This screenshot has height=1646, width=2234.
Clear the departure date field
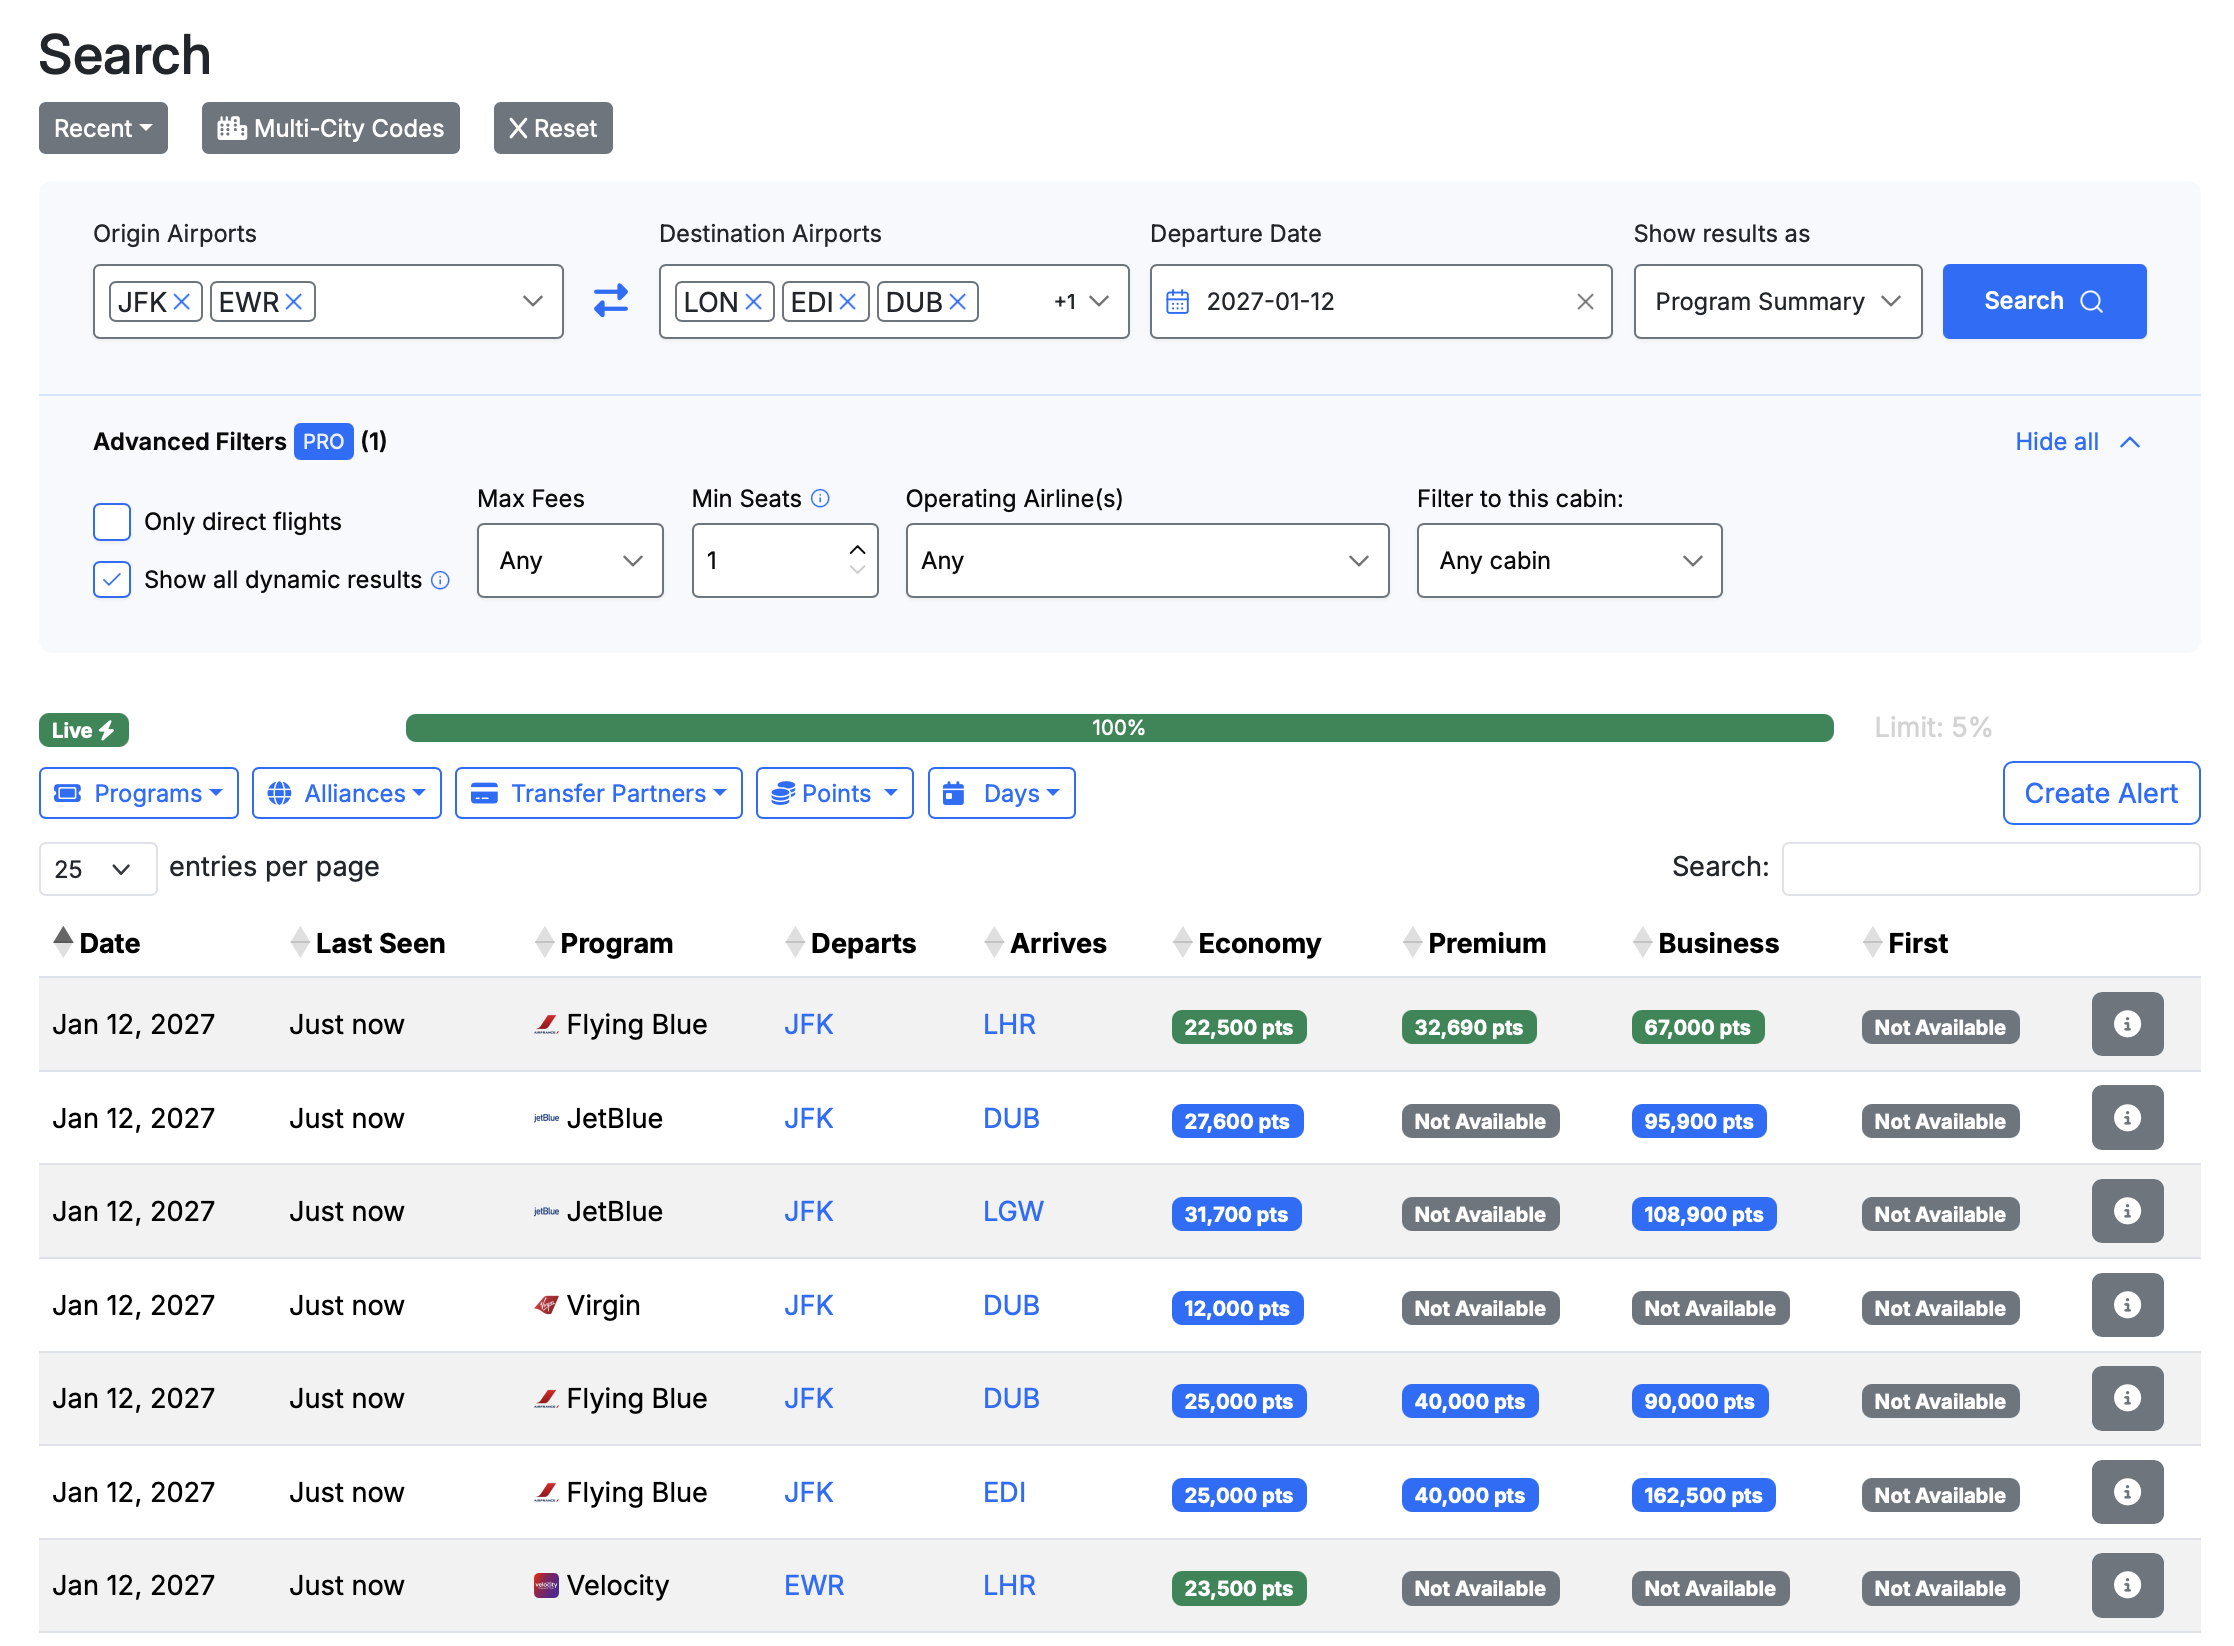click(1585, 302)
